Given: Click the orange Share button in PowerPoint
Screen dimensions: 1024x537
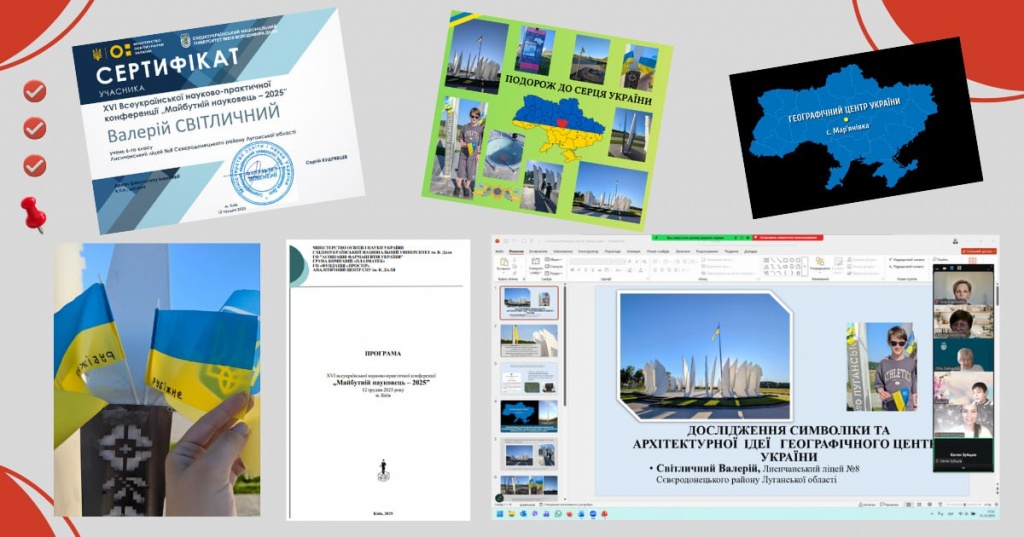Looking at the screenshot, I should 974,250.
